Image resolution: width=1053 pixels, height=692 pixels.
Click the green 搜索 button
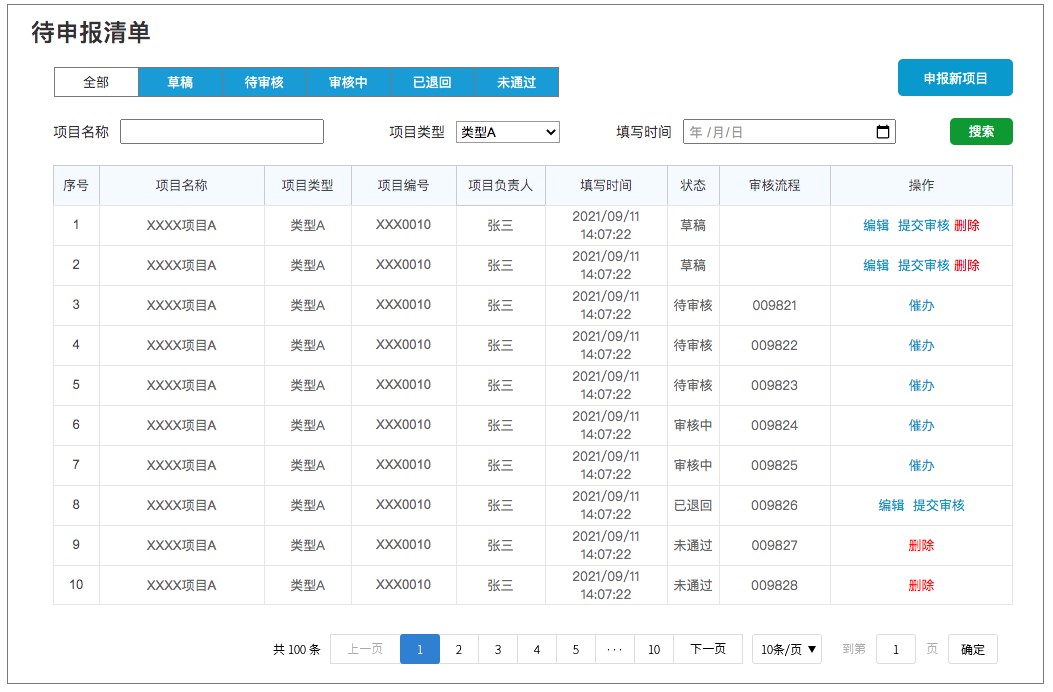point(981,132)
